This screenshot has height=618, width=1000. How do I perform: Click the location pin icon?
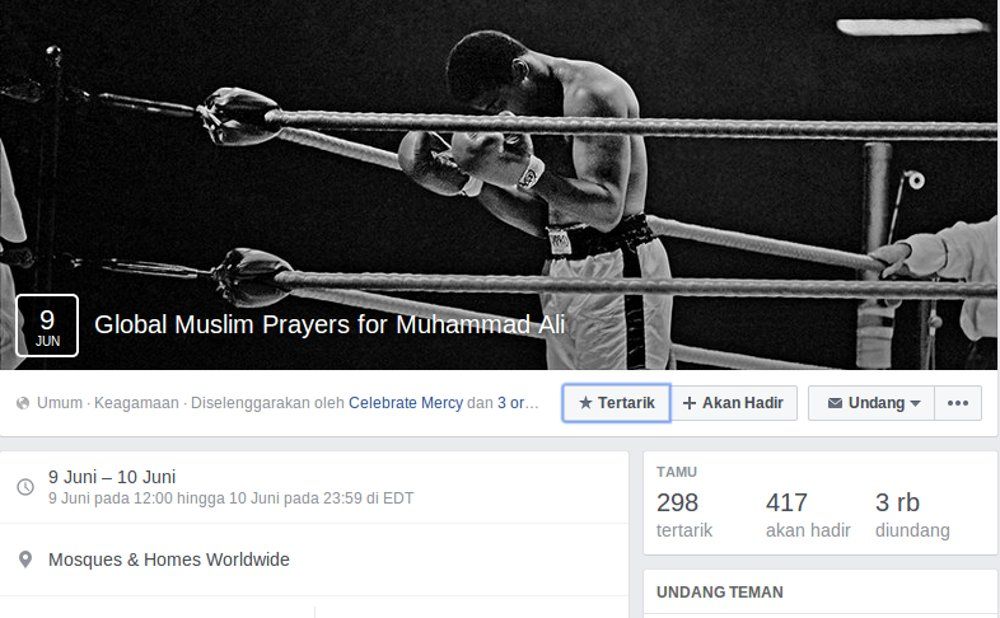tap(25, 559)
